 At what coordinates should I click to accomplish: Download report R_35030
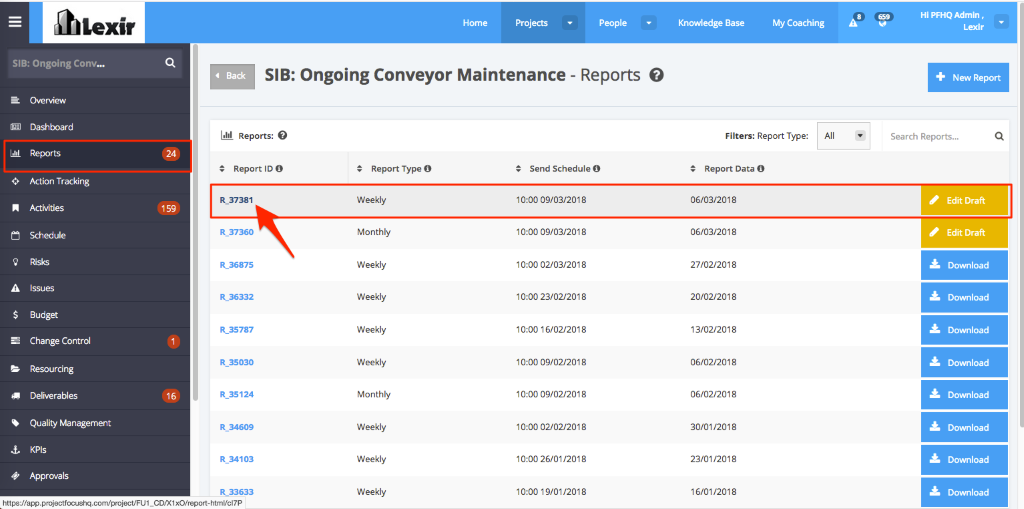coord(965,362)
